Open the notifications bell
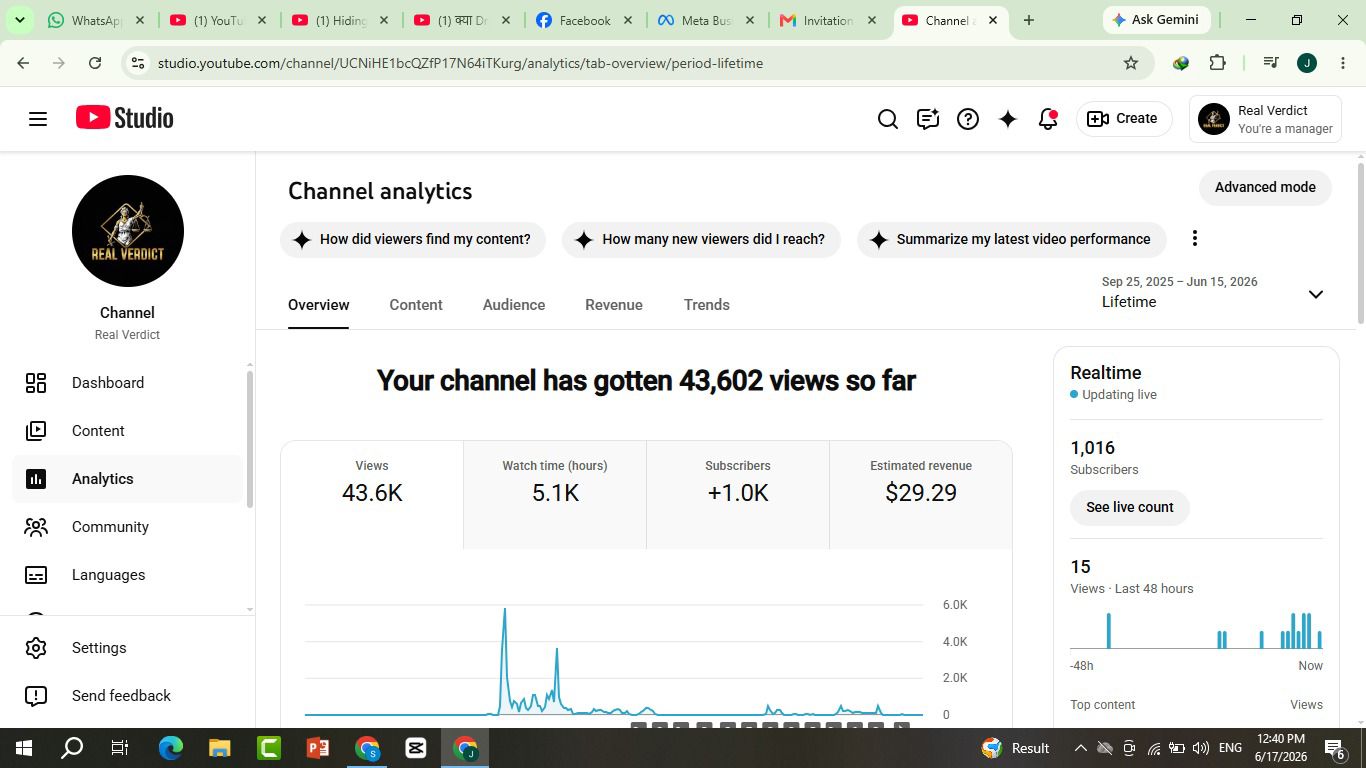The width and height of the screenshot is (1366, 768). [x=1048, y=119]
